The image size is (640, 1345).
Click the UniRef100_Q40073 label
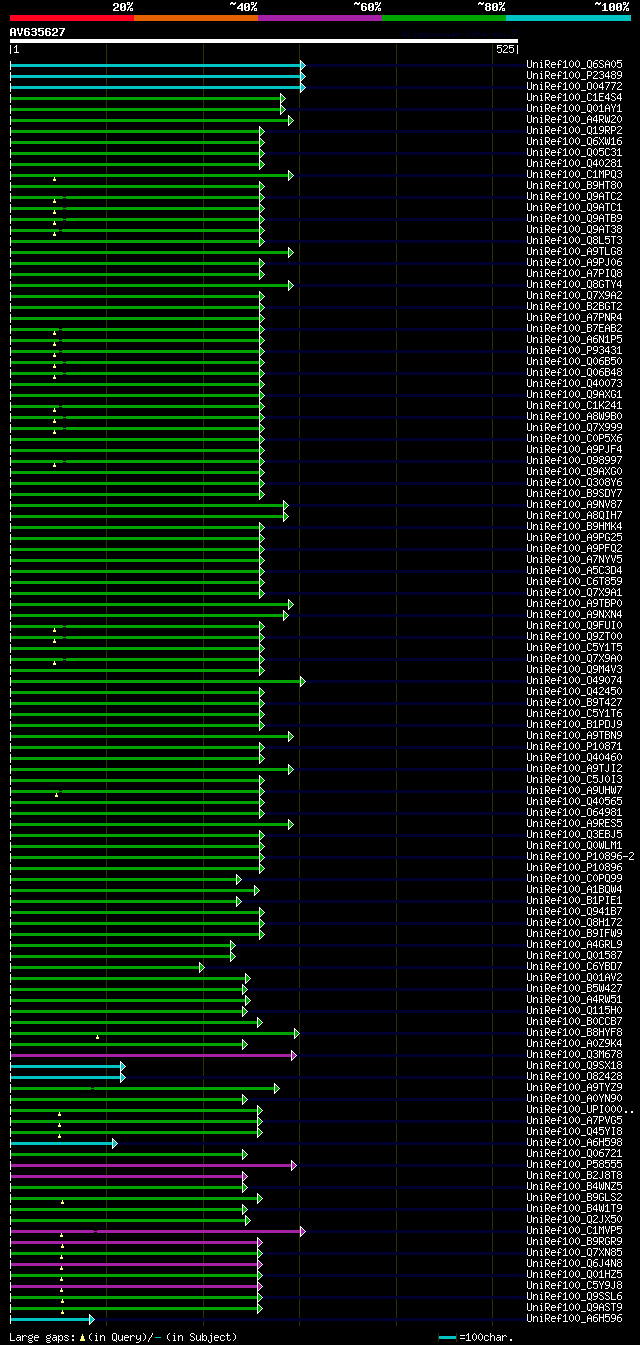pos(576,384)
